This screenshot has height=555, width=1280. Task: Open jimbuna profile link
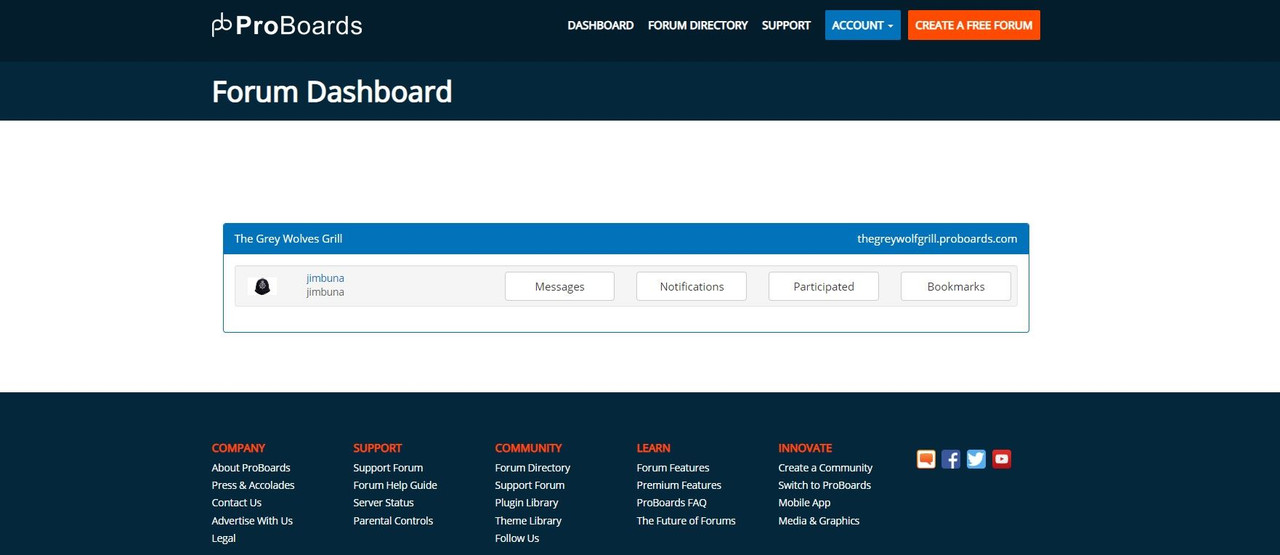point(325,278)
